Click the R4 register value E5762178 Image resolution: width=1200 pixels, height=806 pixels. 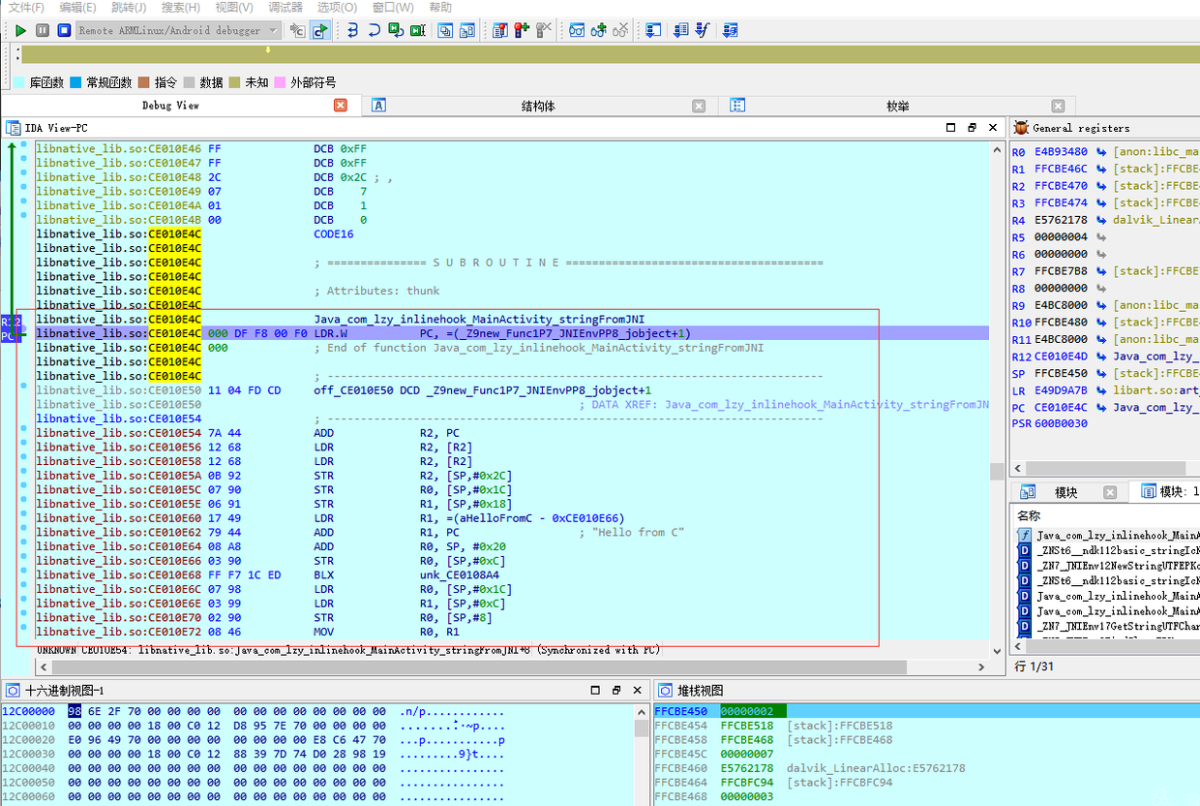tap(1061, 220)
